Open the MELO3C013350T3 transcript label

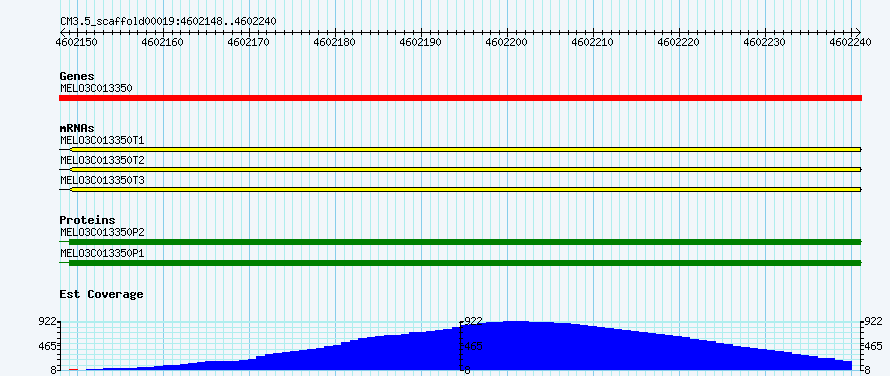point(102,180)
